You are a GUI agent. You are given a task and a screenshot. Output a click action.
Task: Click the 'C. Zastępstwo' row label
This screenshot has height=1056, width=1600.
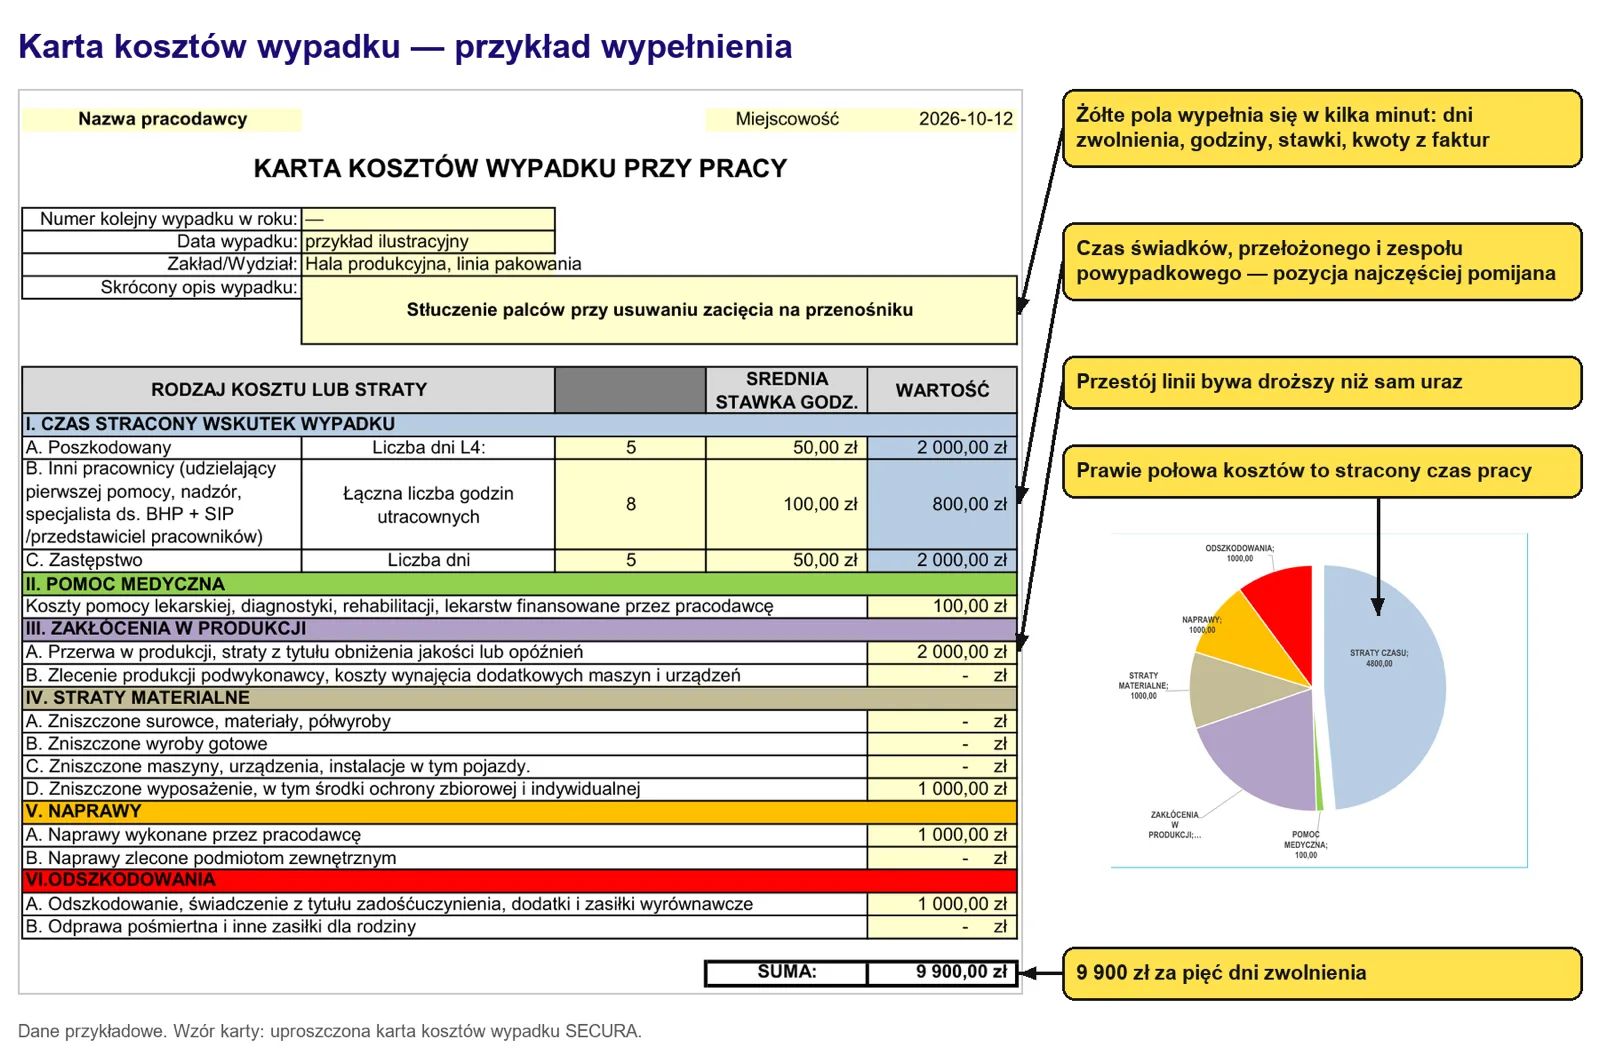pos(162,560)
